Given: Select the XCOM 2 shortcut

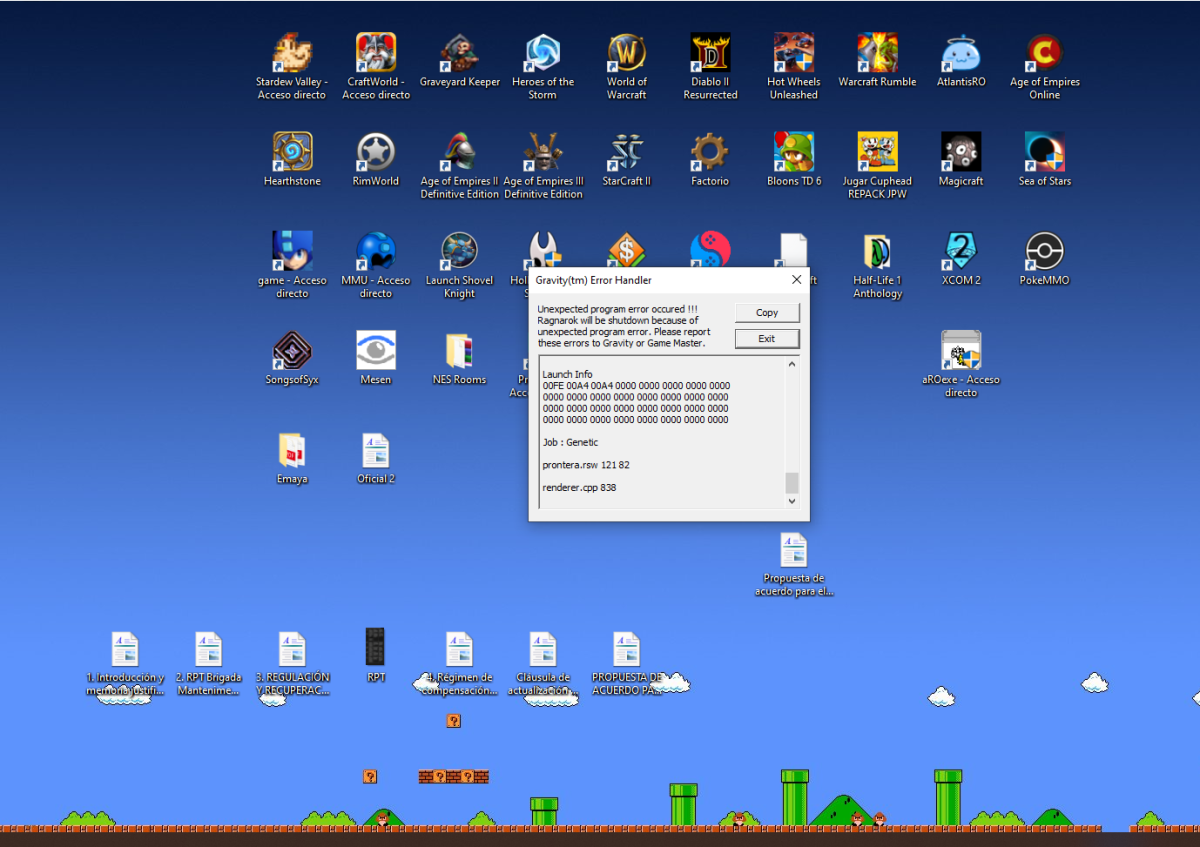Looking at the screenshot, I should pyautogui.click(x=961, y=252).
